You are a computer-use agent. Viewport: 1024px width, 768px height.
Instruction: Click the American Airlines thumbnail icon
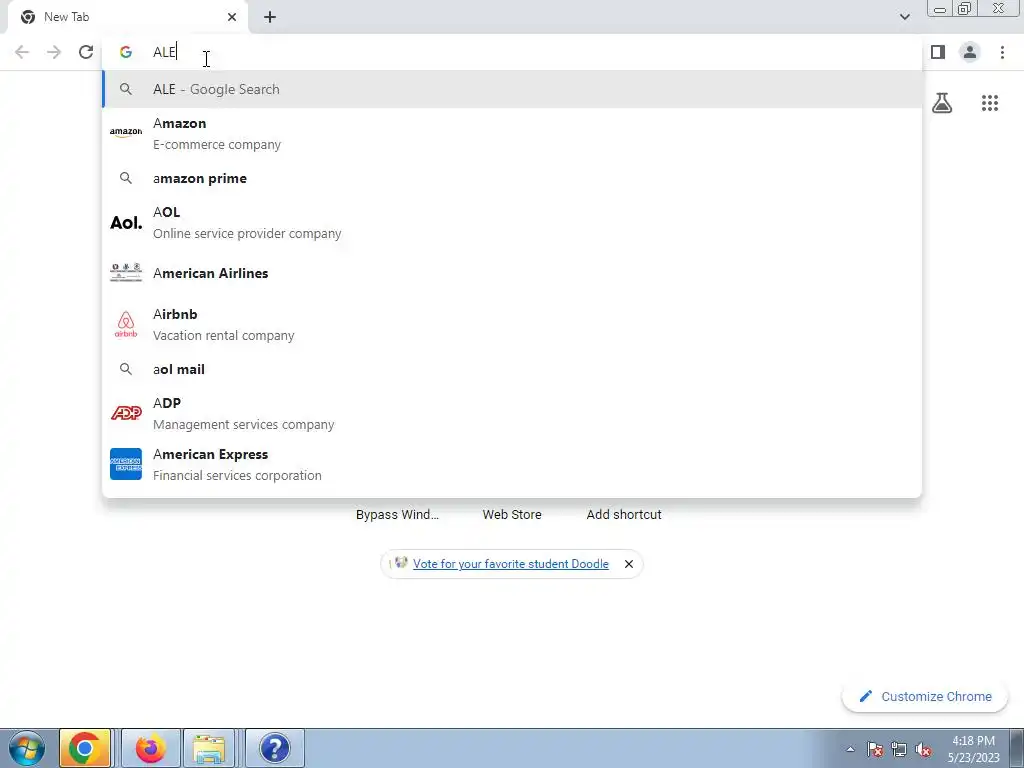(x=126, y=272)
